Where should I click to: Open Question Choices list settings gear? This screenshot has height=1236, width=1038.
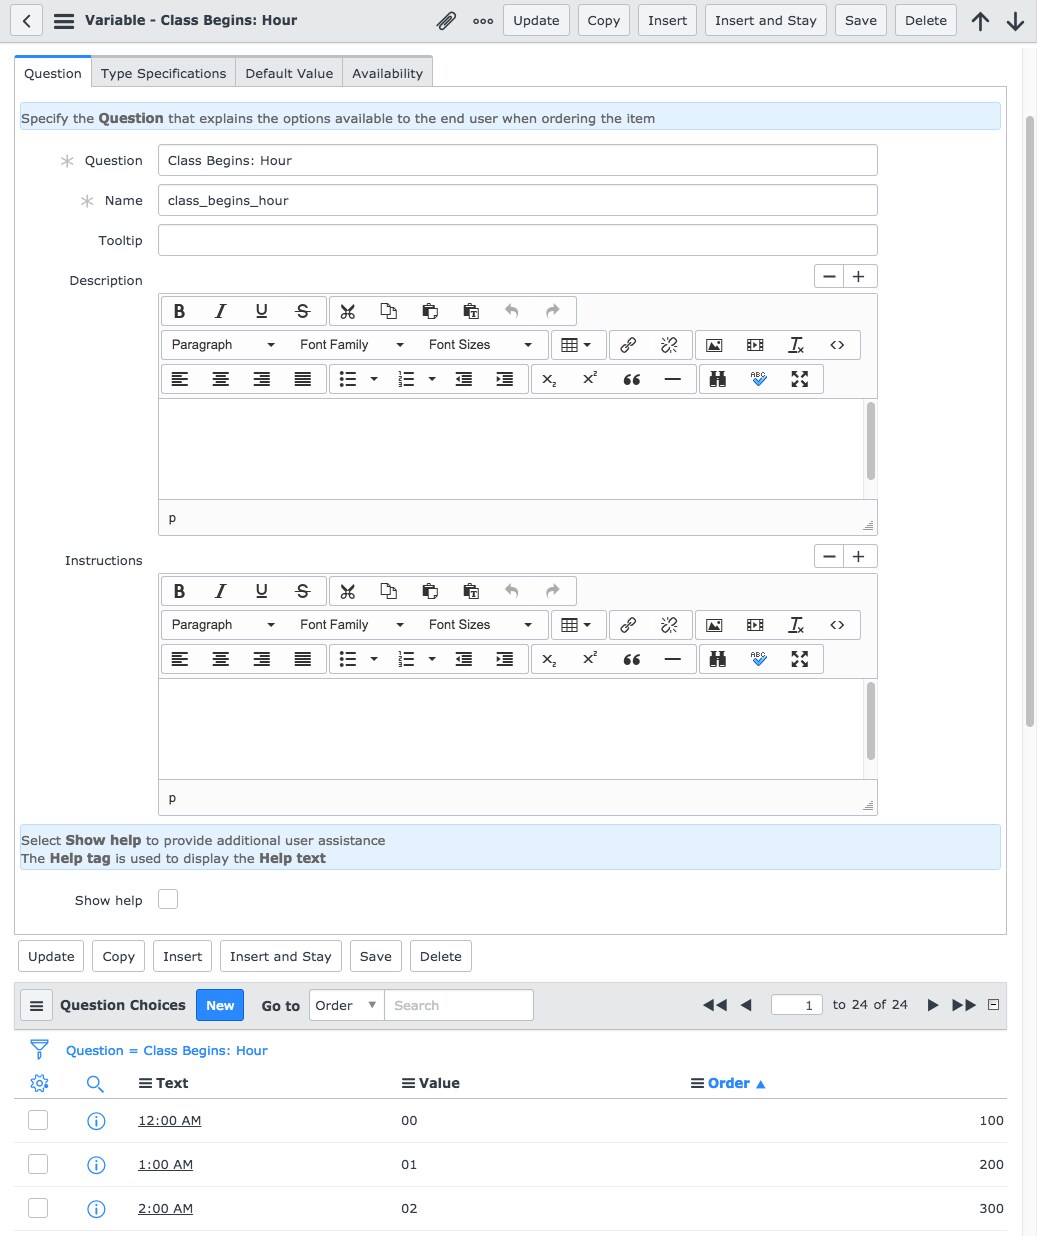click(39, 1083)
